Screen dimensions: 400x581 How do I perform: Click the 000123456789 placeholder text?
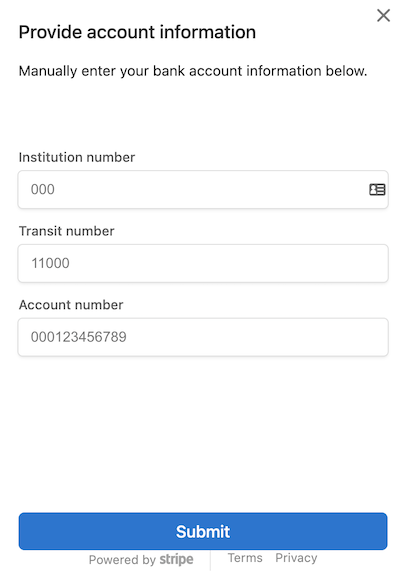pyautogui.click(x=79, y=337)
